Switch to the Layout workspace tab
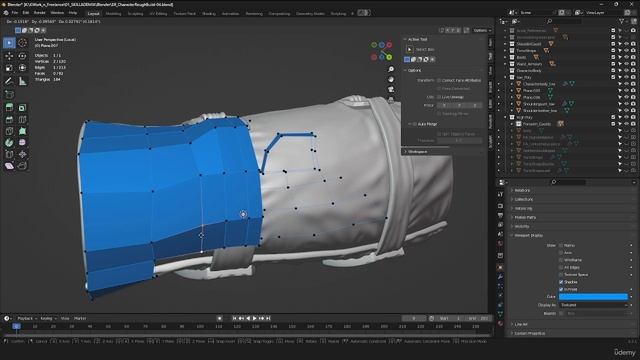640x360 pixels. coord(93,13)
